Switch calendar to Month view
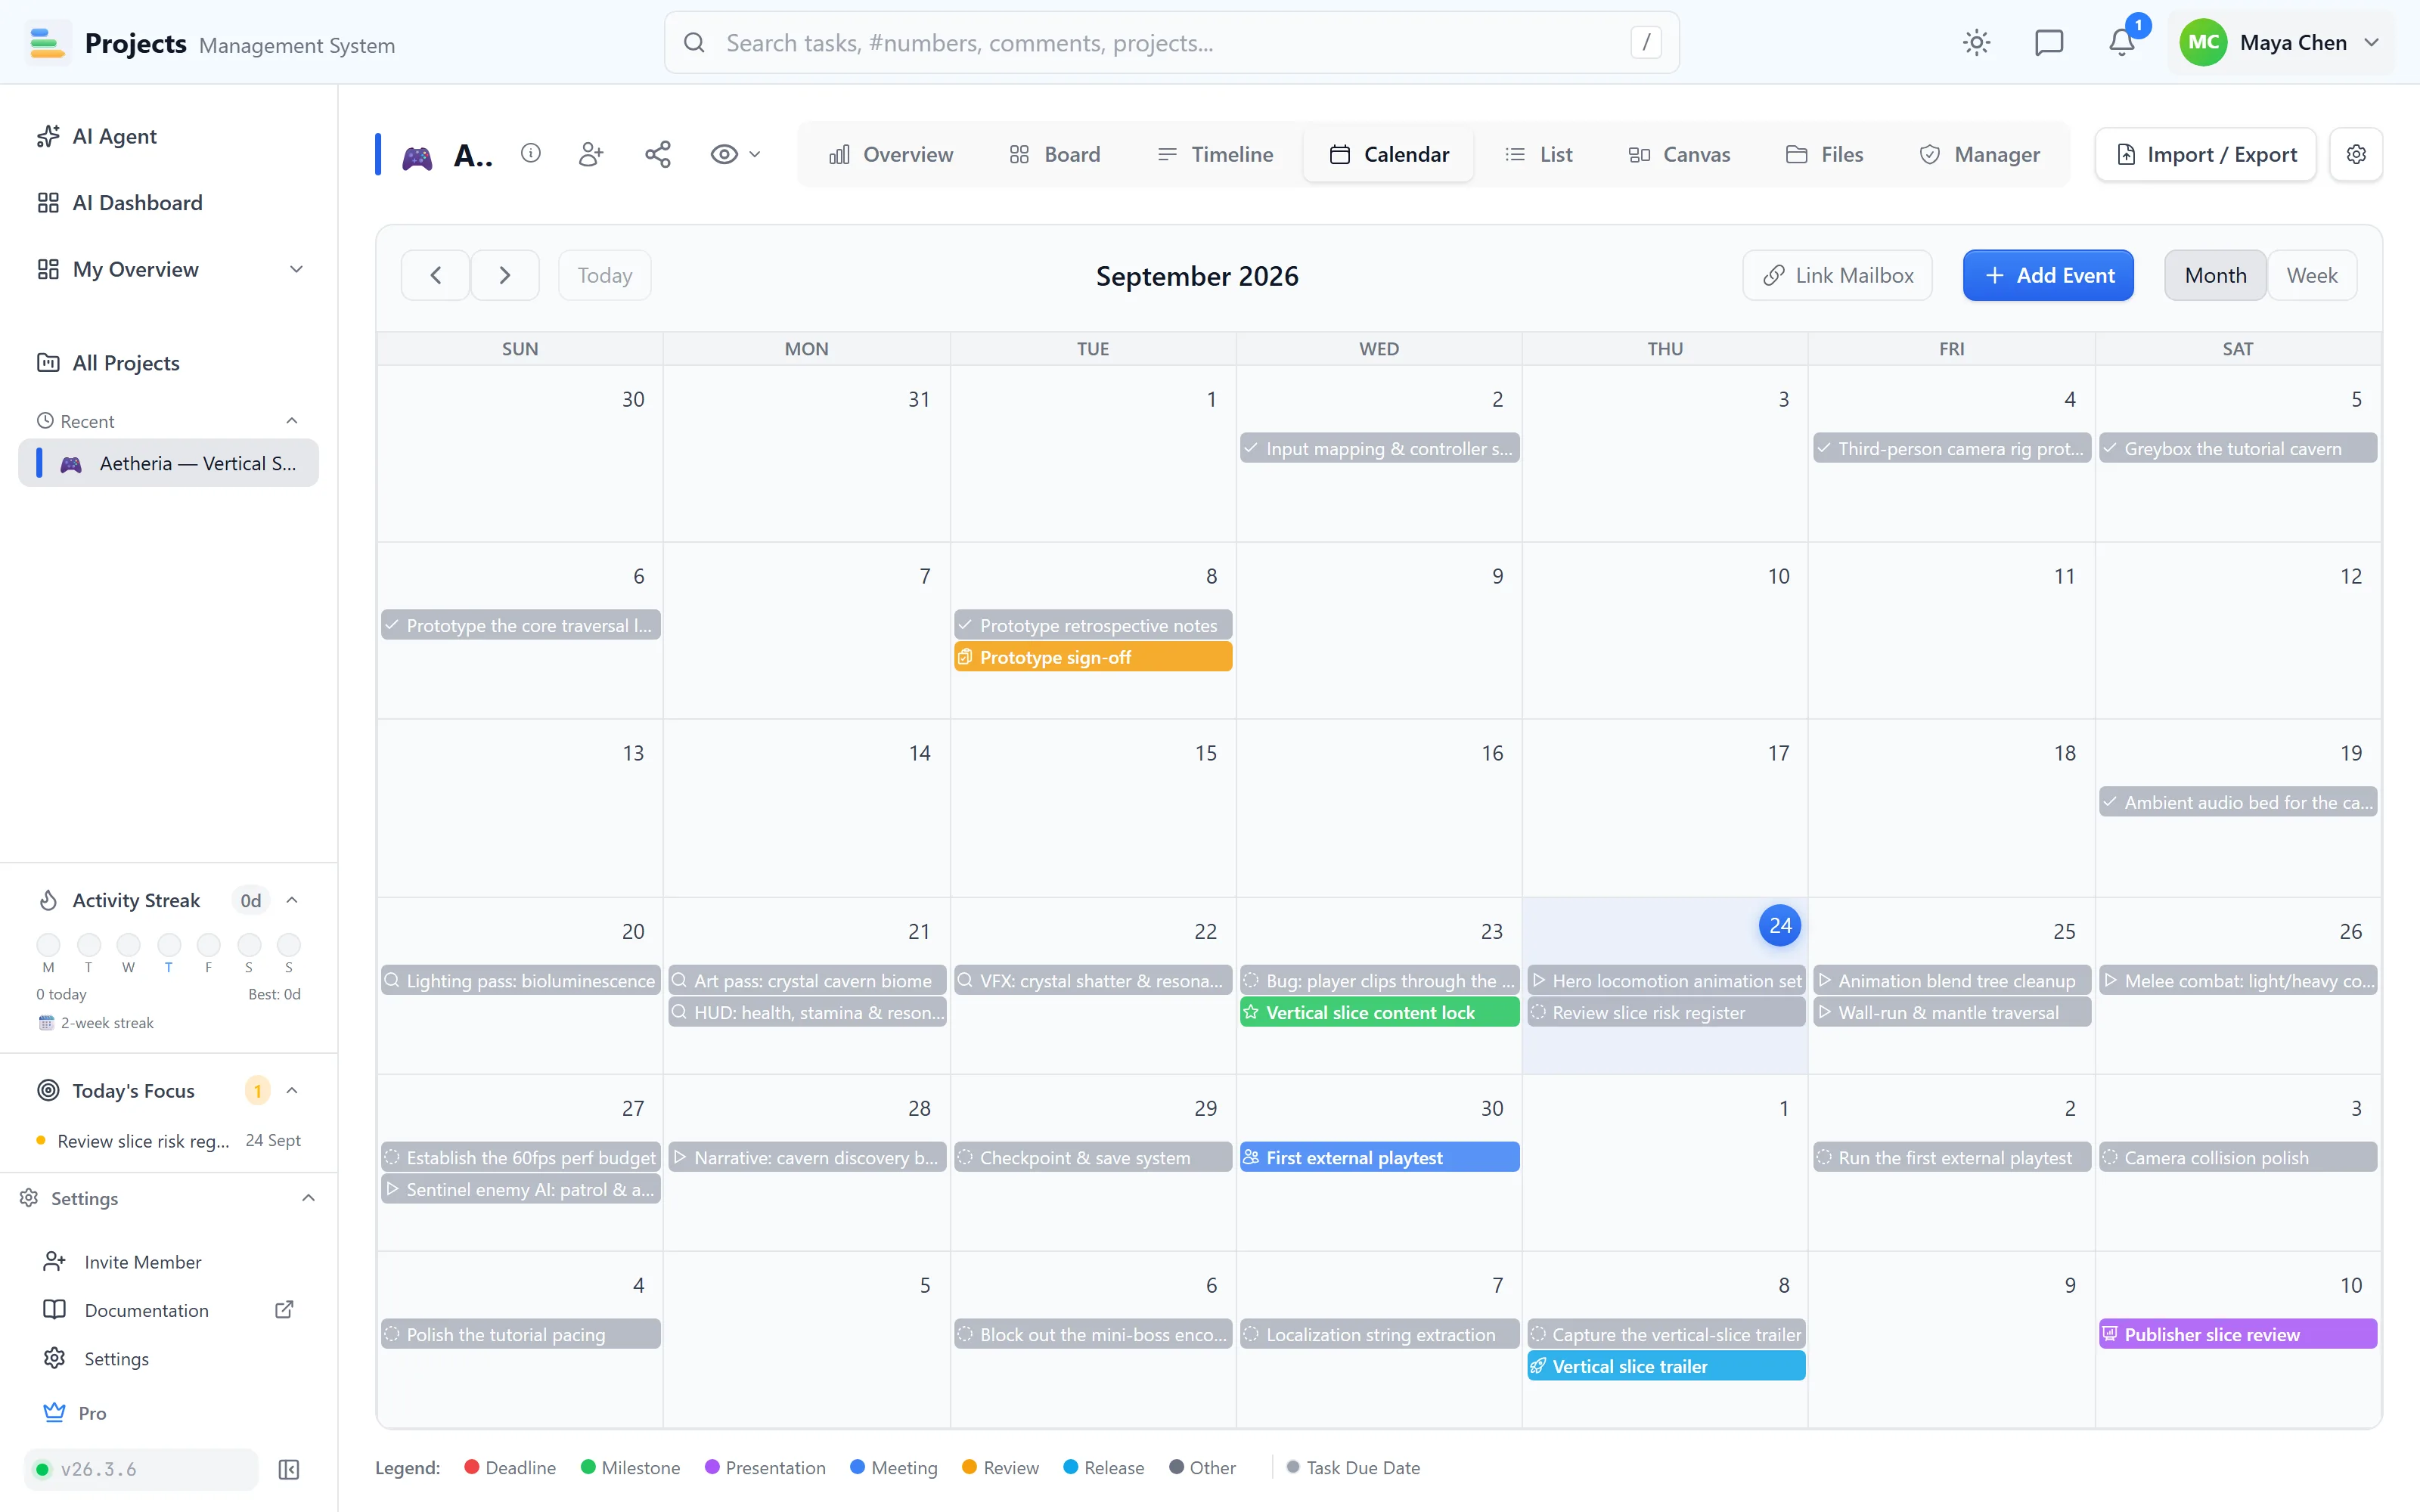Image resolution: width=2420 pixels, height=1512 pixels. click(2215, 275)
